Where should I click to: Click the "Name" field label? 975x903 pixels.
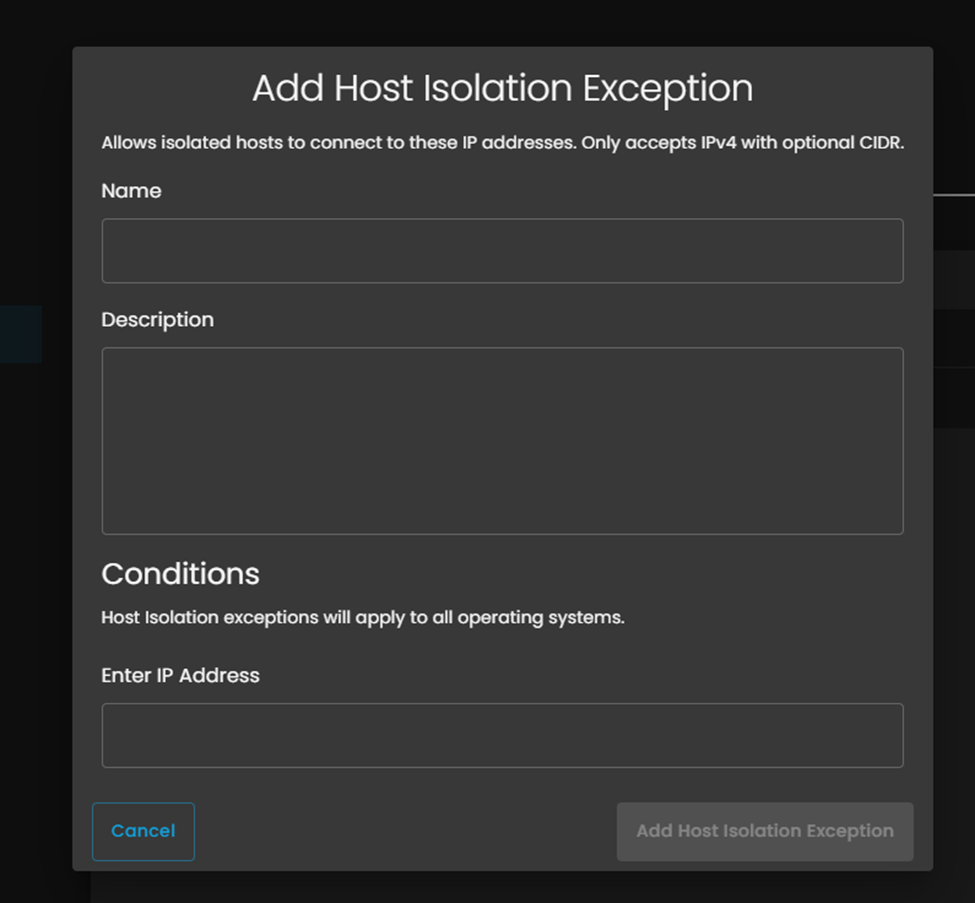[x=131, y=191]
